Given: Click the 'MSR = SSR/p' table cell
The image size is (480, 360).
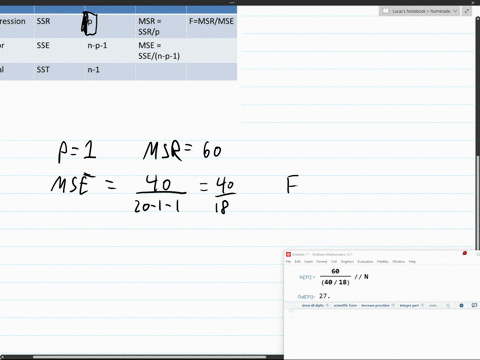Looking at the screenshot, I should [x=161, y=26].
